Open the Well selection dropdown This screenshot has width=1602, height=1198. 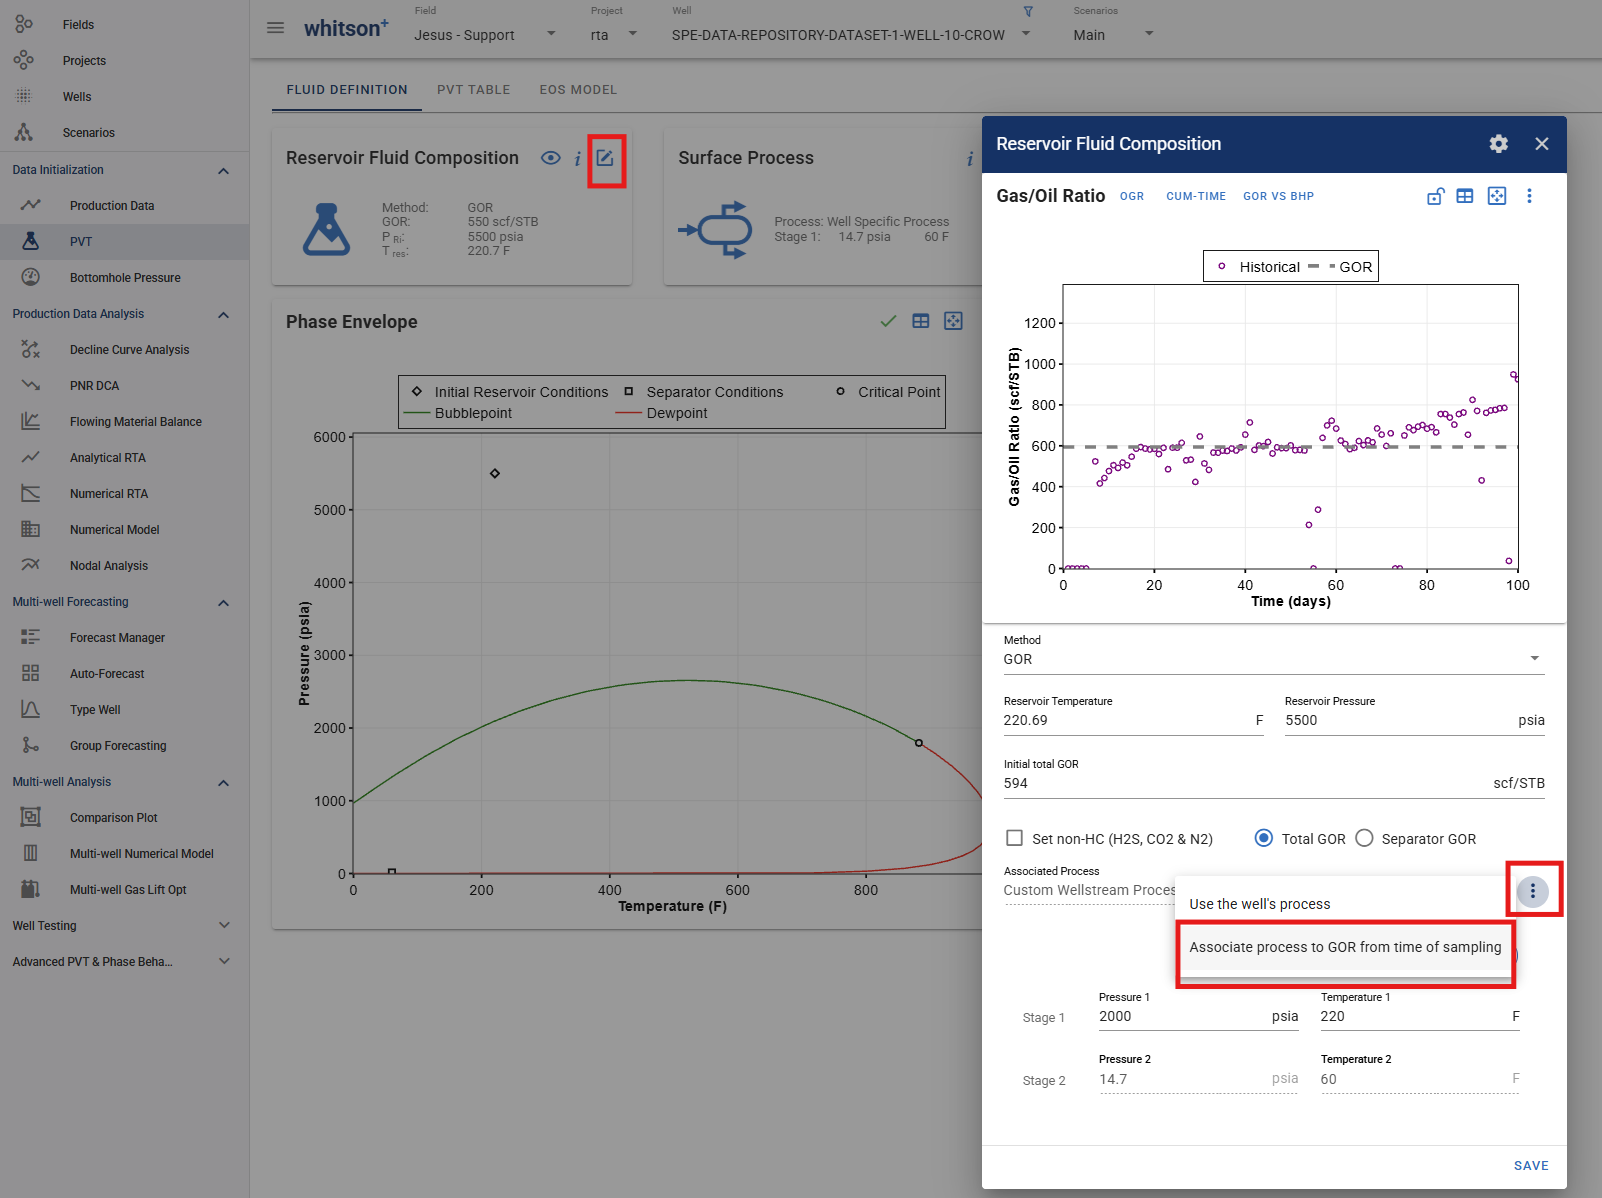851,34
